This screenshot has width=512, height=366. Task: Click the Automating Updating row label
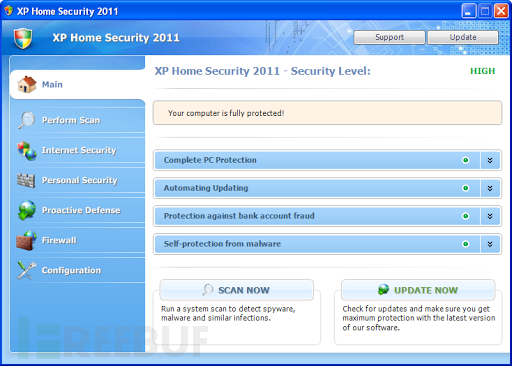pos(206,188)
